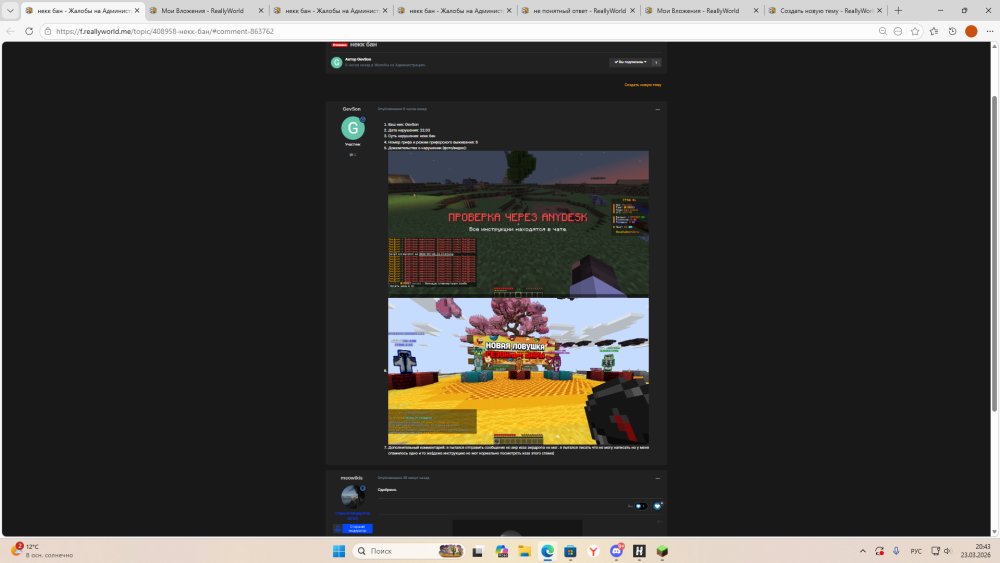Open the Copilot icon in taskbar
Viewport: 1000px width, 563px height.
[x=501, y=551]
